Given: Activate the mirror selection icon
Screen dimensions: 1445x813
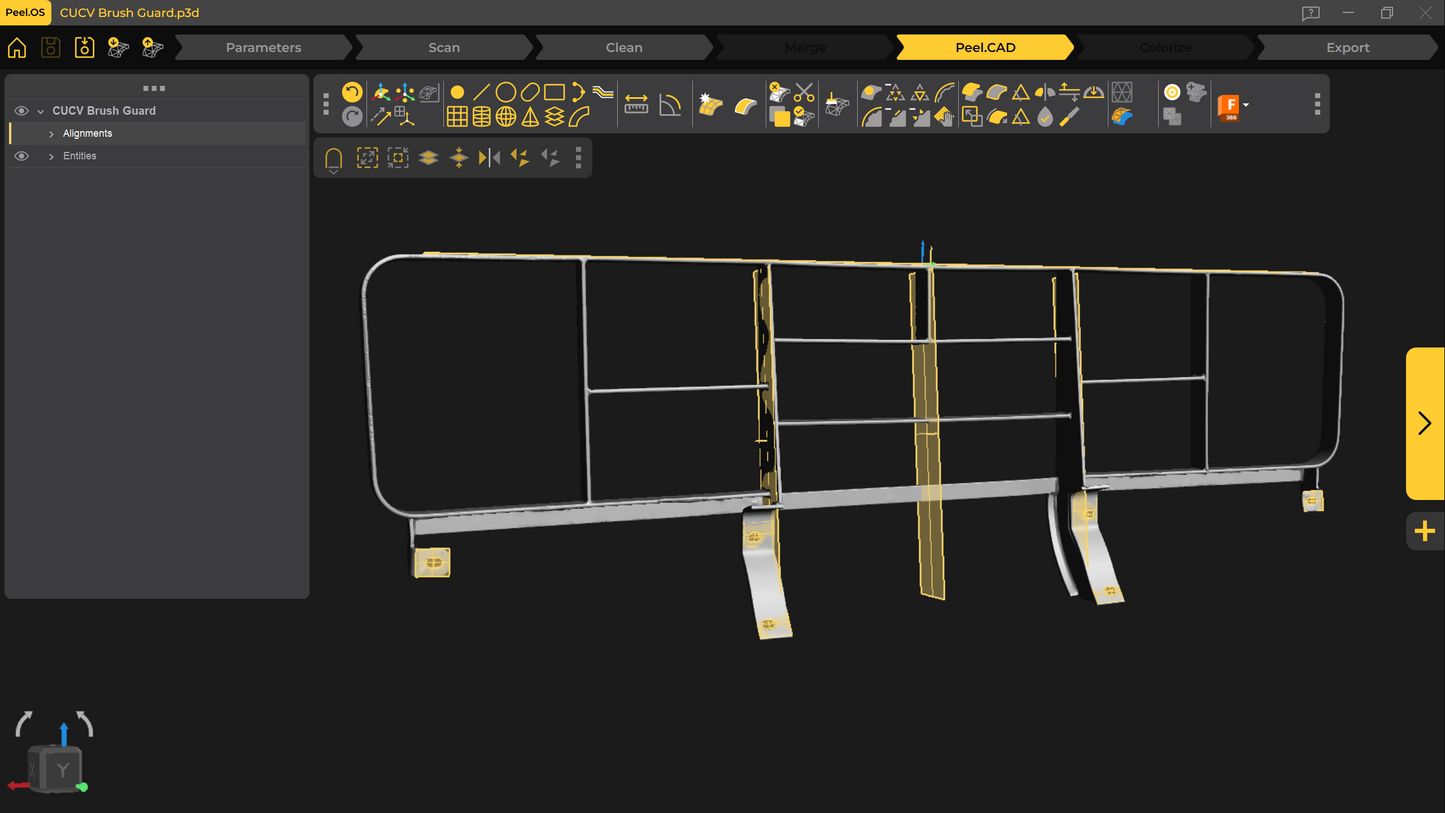Looking at the screenshot, I should tap(489, 158).
